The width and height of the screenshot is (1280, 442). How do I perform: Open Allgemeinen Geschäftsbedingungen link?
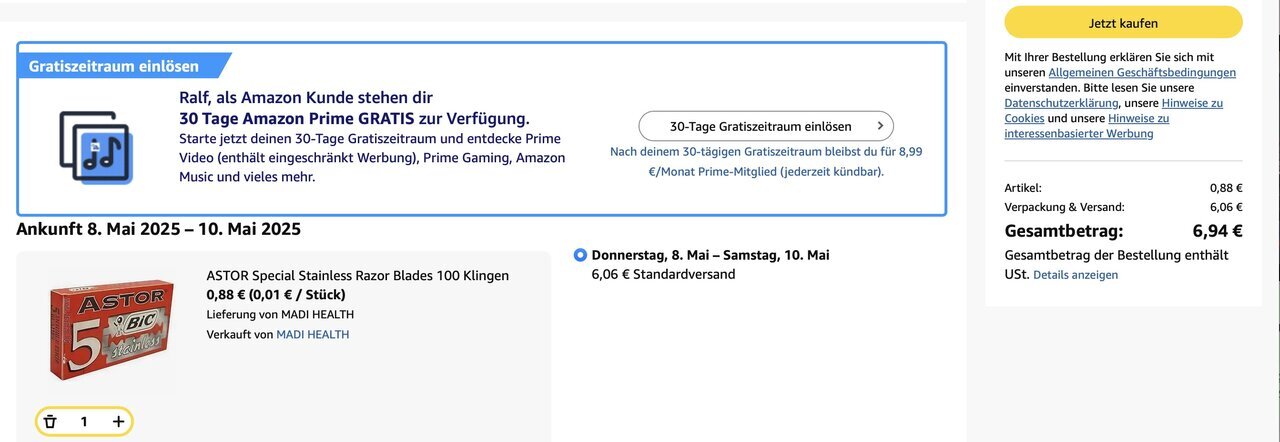pos(1142,73)
